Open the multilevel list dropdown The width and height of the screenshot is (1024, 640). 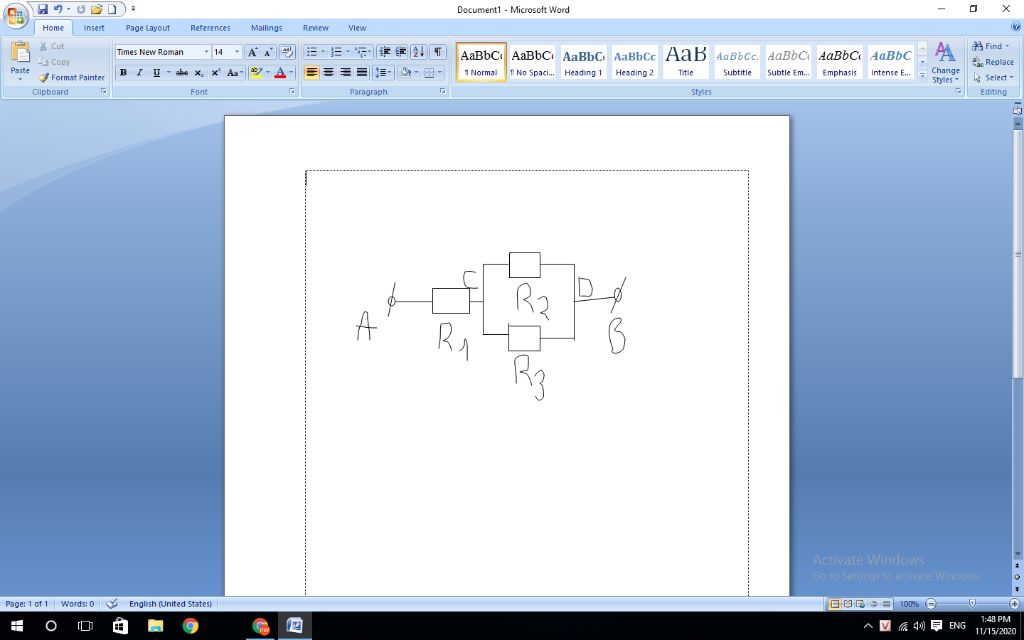point(363,52)
